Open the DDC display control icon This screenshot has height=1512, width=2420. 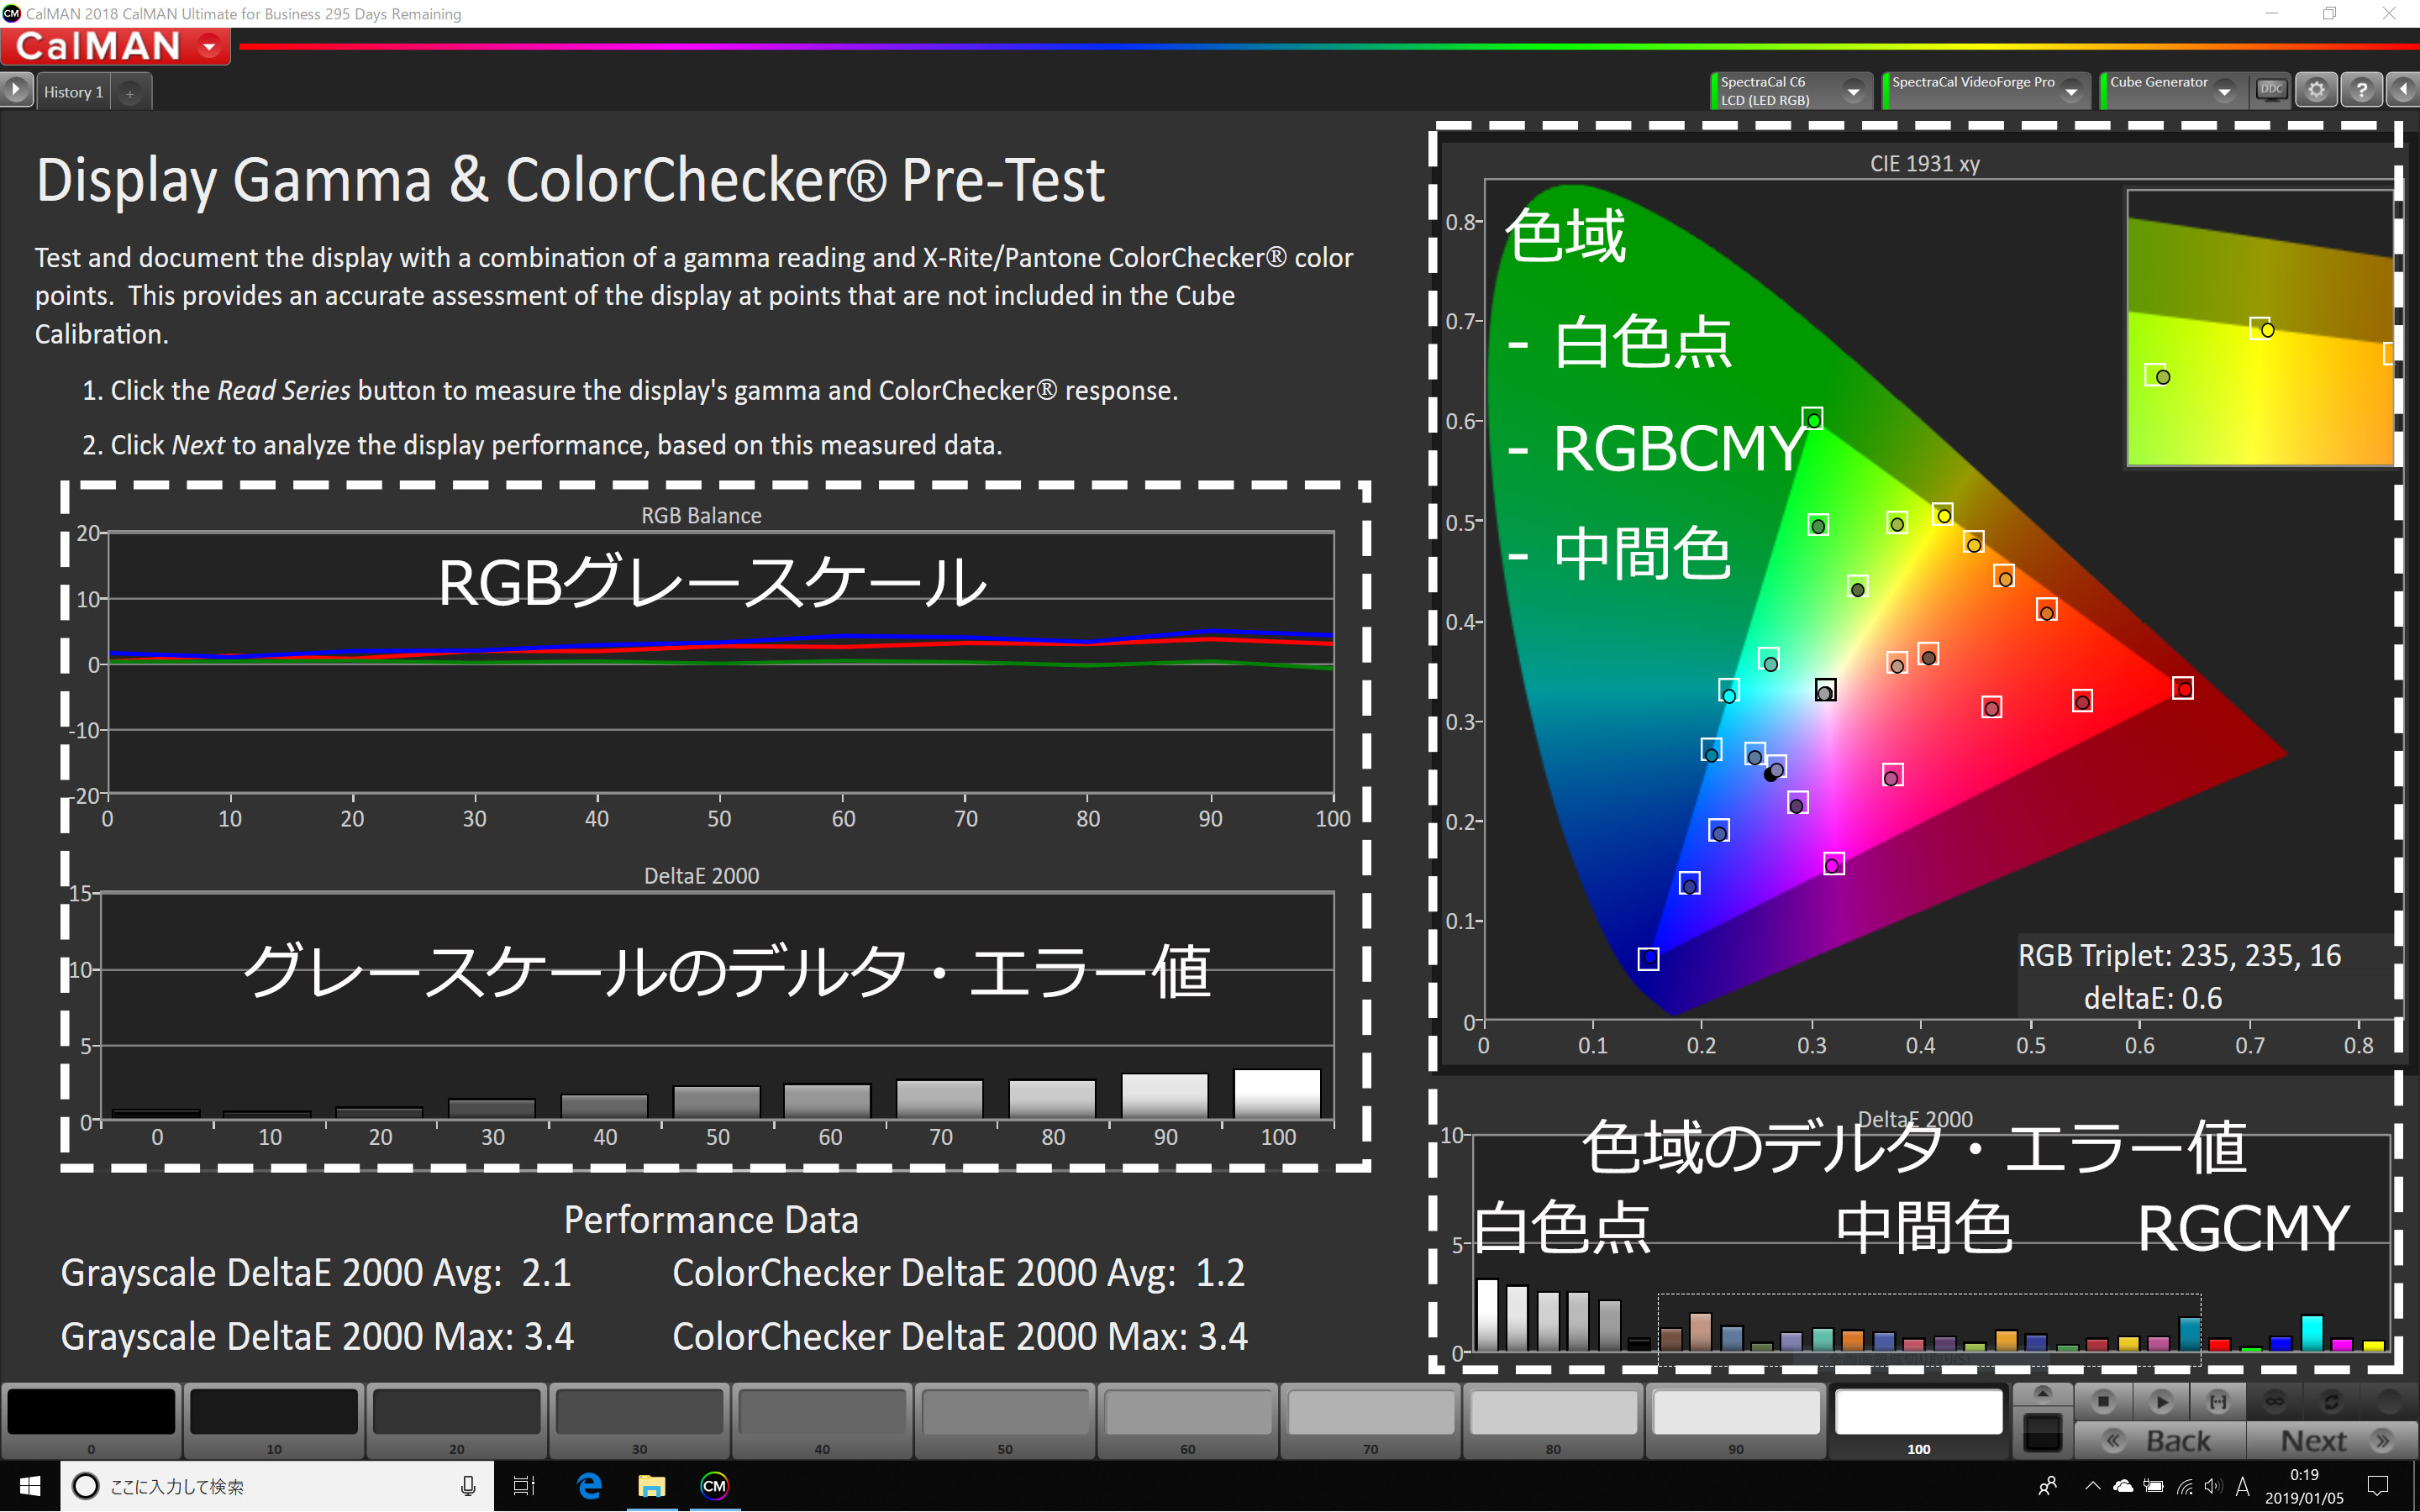tap(2271, 90)
